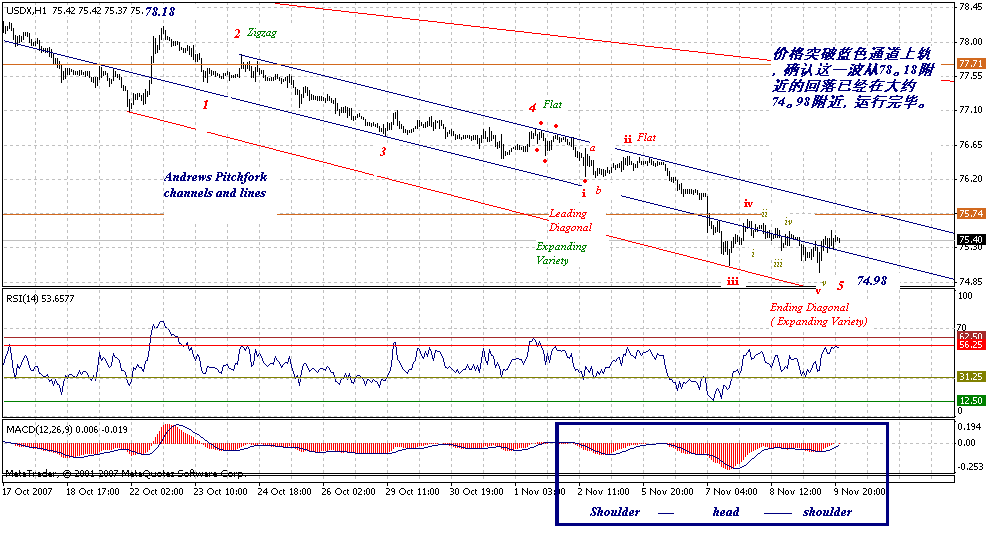
Task: Click the 74.85 price axis value
Action: (x=970, y=282)
